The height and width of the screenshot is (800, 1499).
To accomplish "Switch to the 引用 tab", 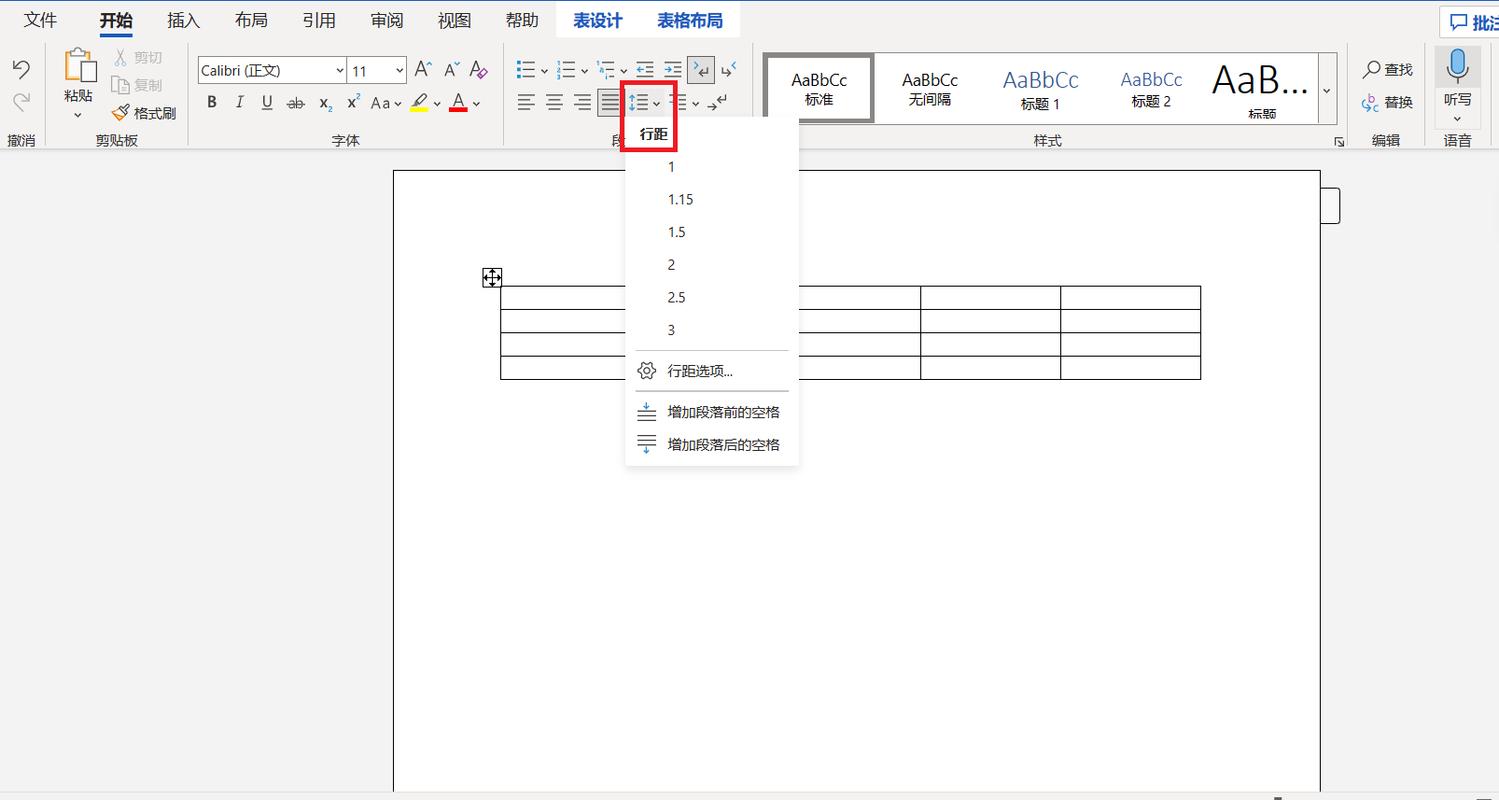I will [319, 20].
